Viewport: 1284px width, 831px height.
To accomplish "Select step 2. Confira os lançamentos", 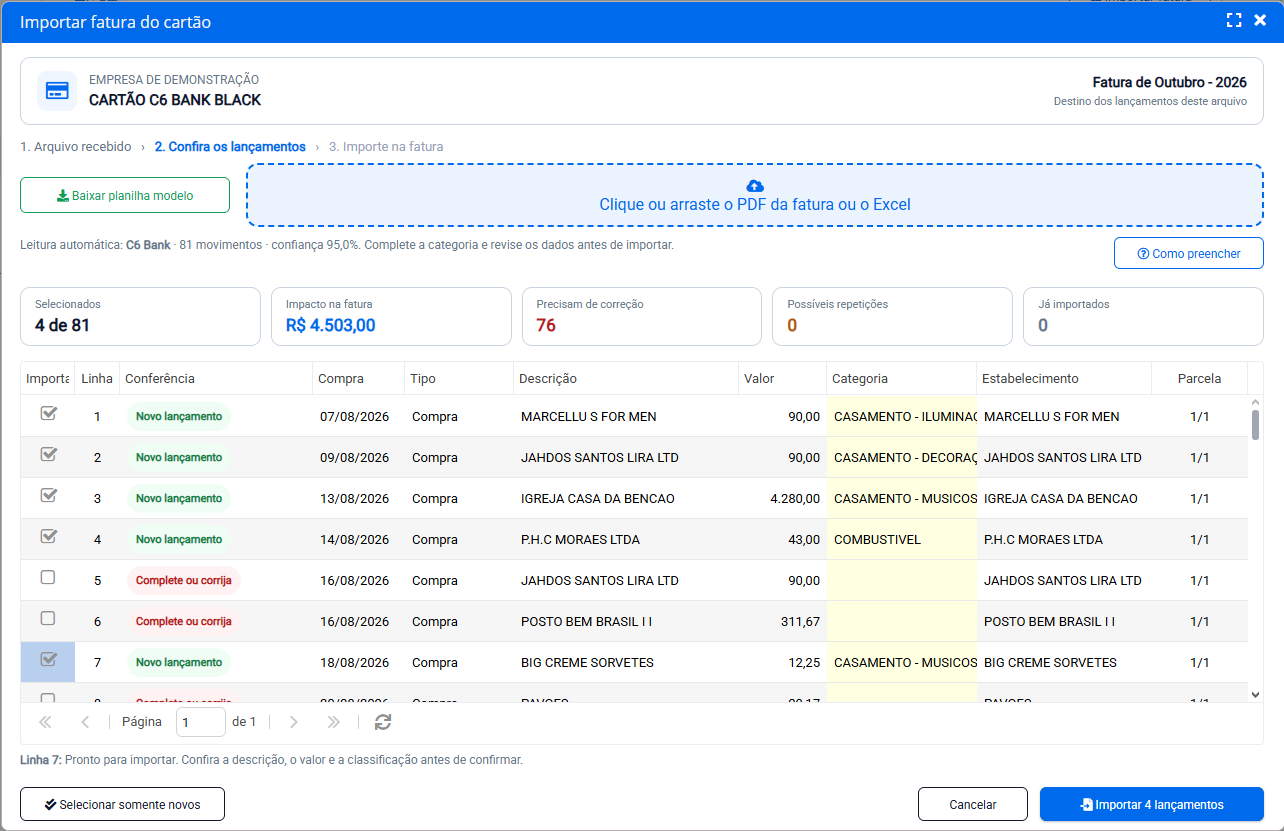I will tap(230, 147).
